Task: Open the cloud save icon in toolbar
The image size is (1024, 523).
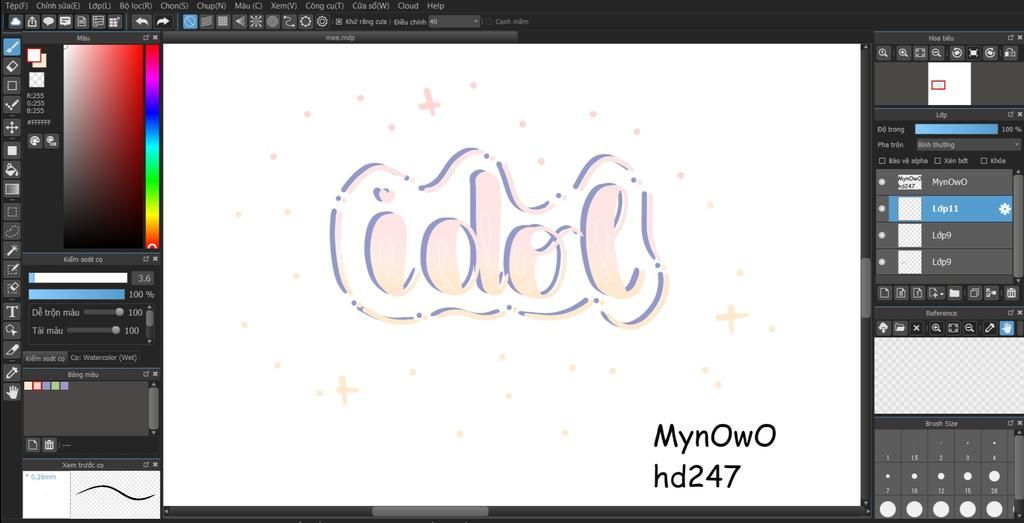Action: point(15,22)
